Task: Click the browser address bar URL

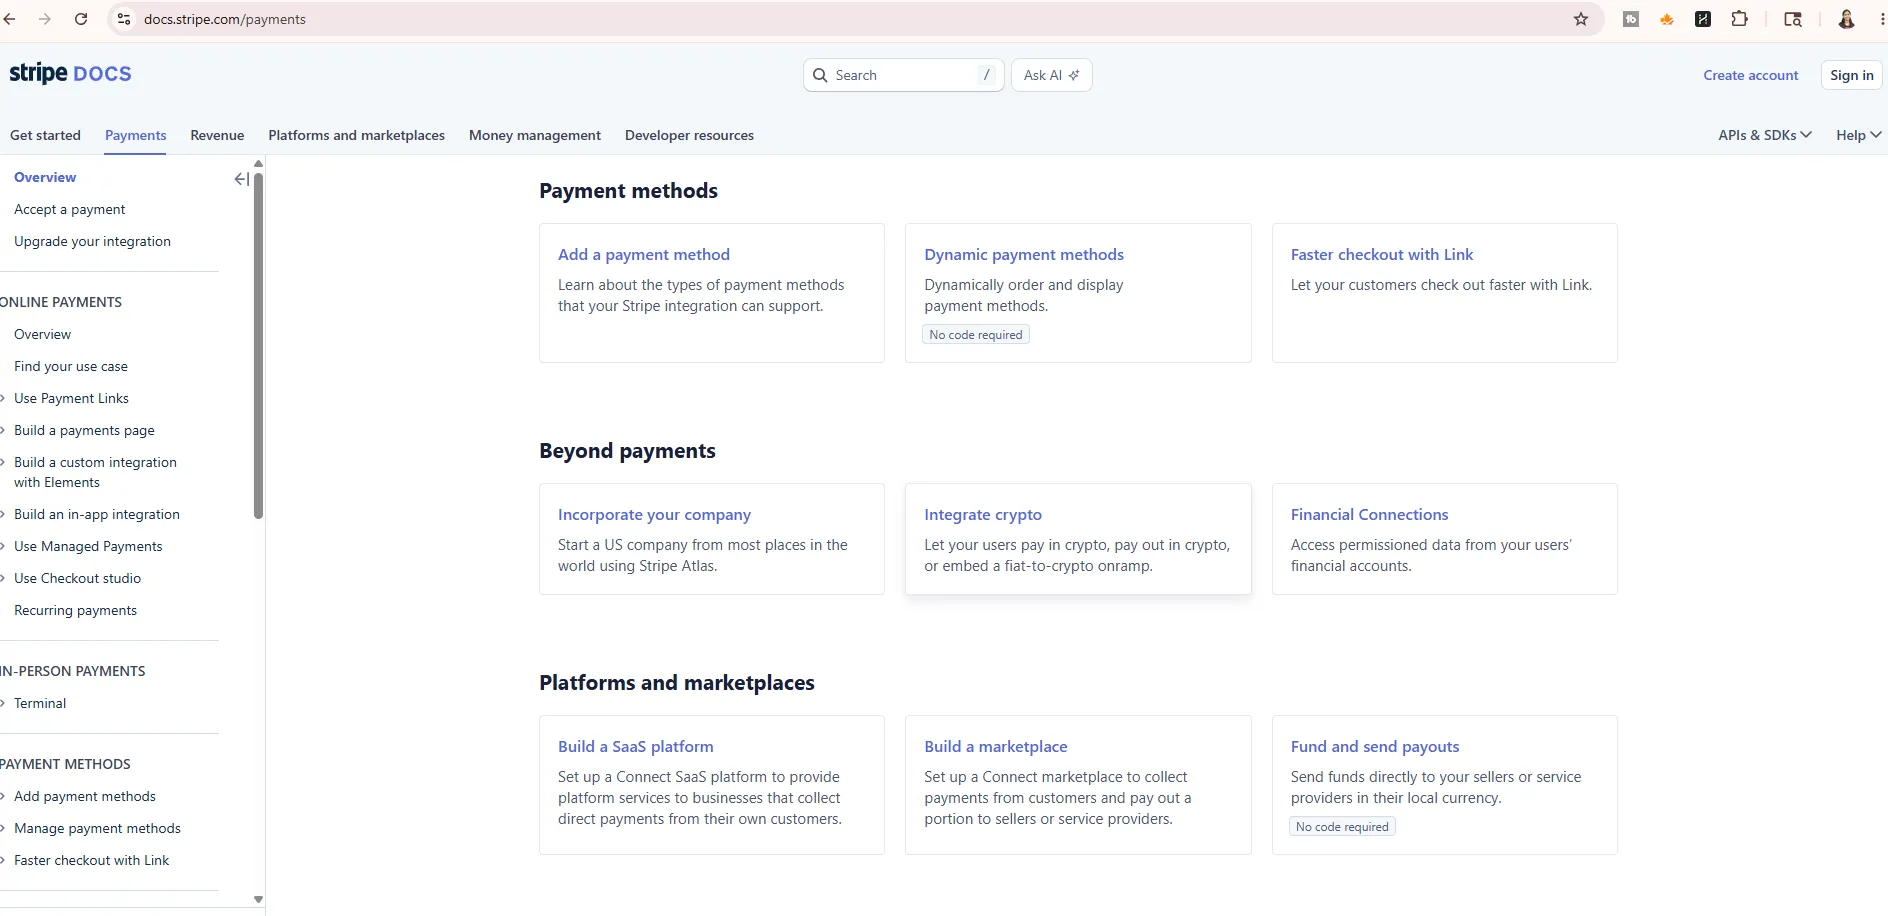Action: 225,19
